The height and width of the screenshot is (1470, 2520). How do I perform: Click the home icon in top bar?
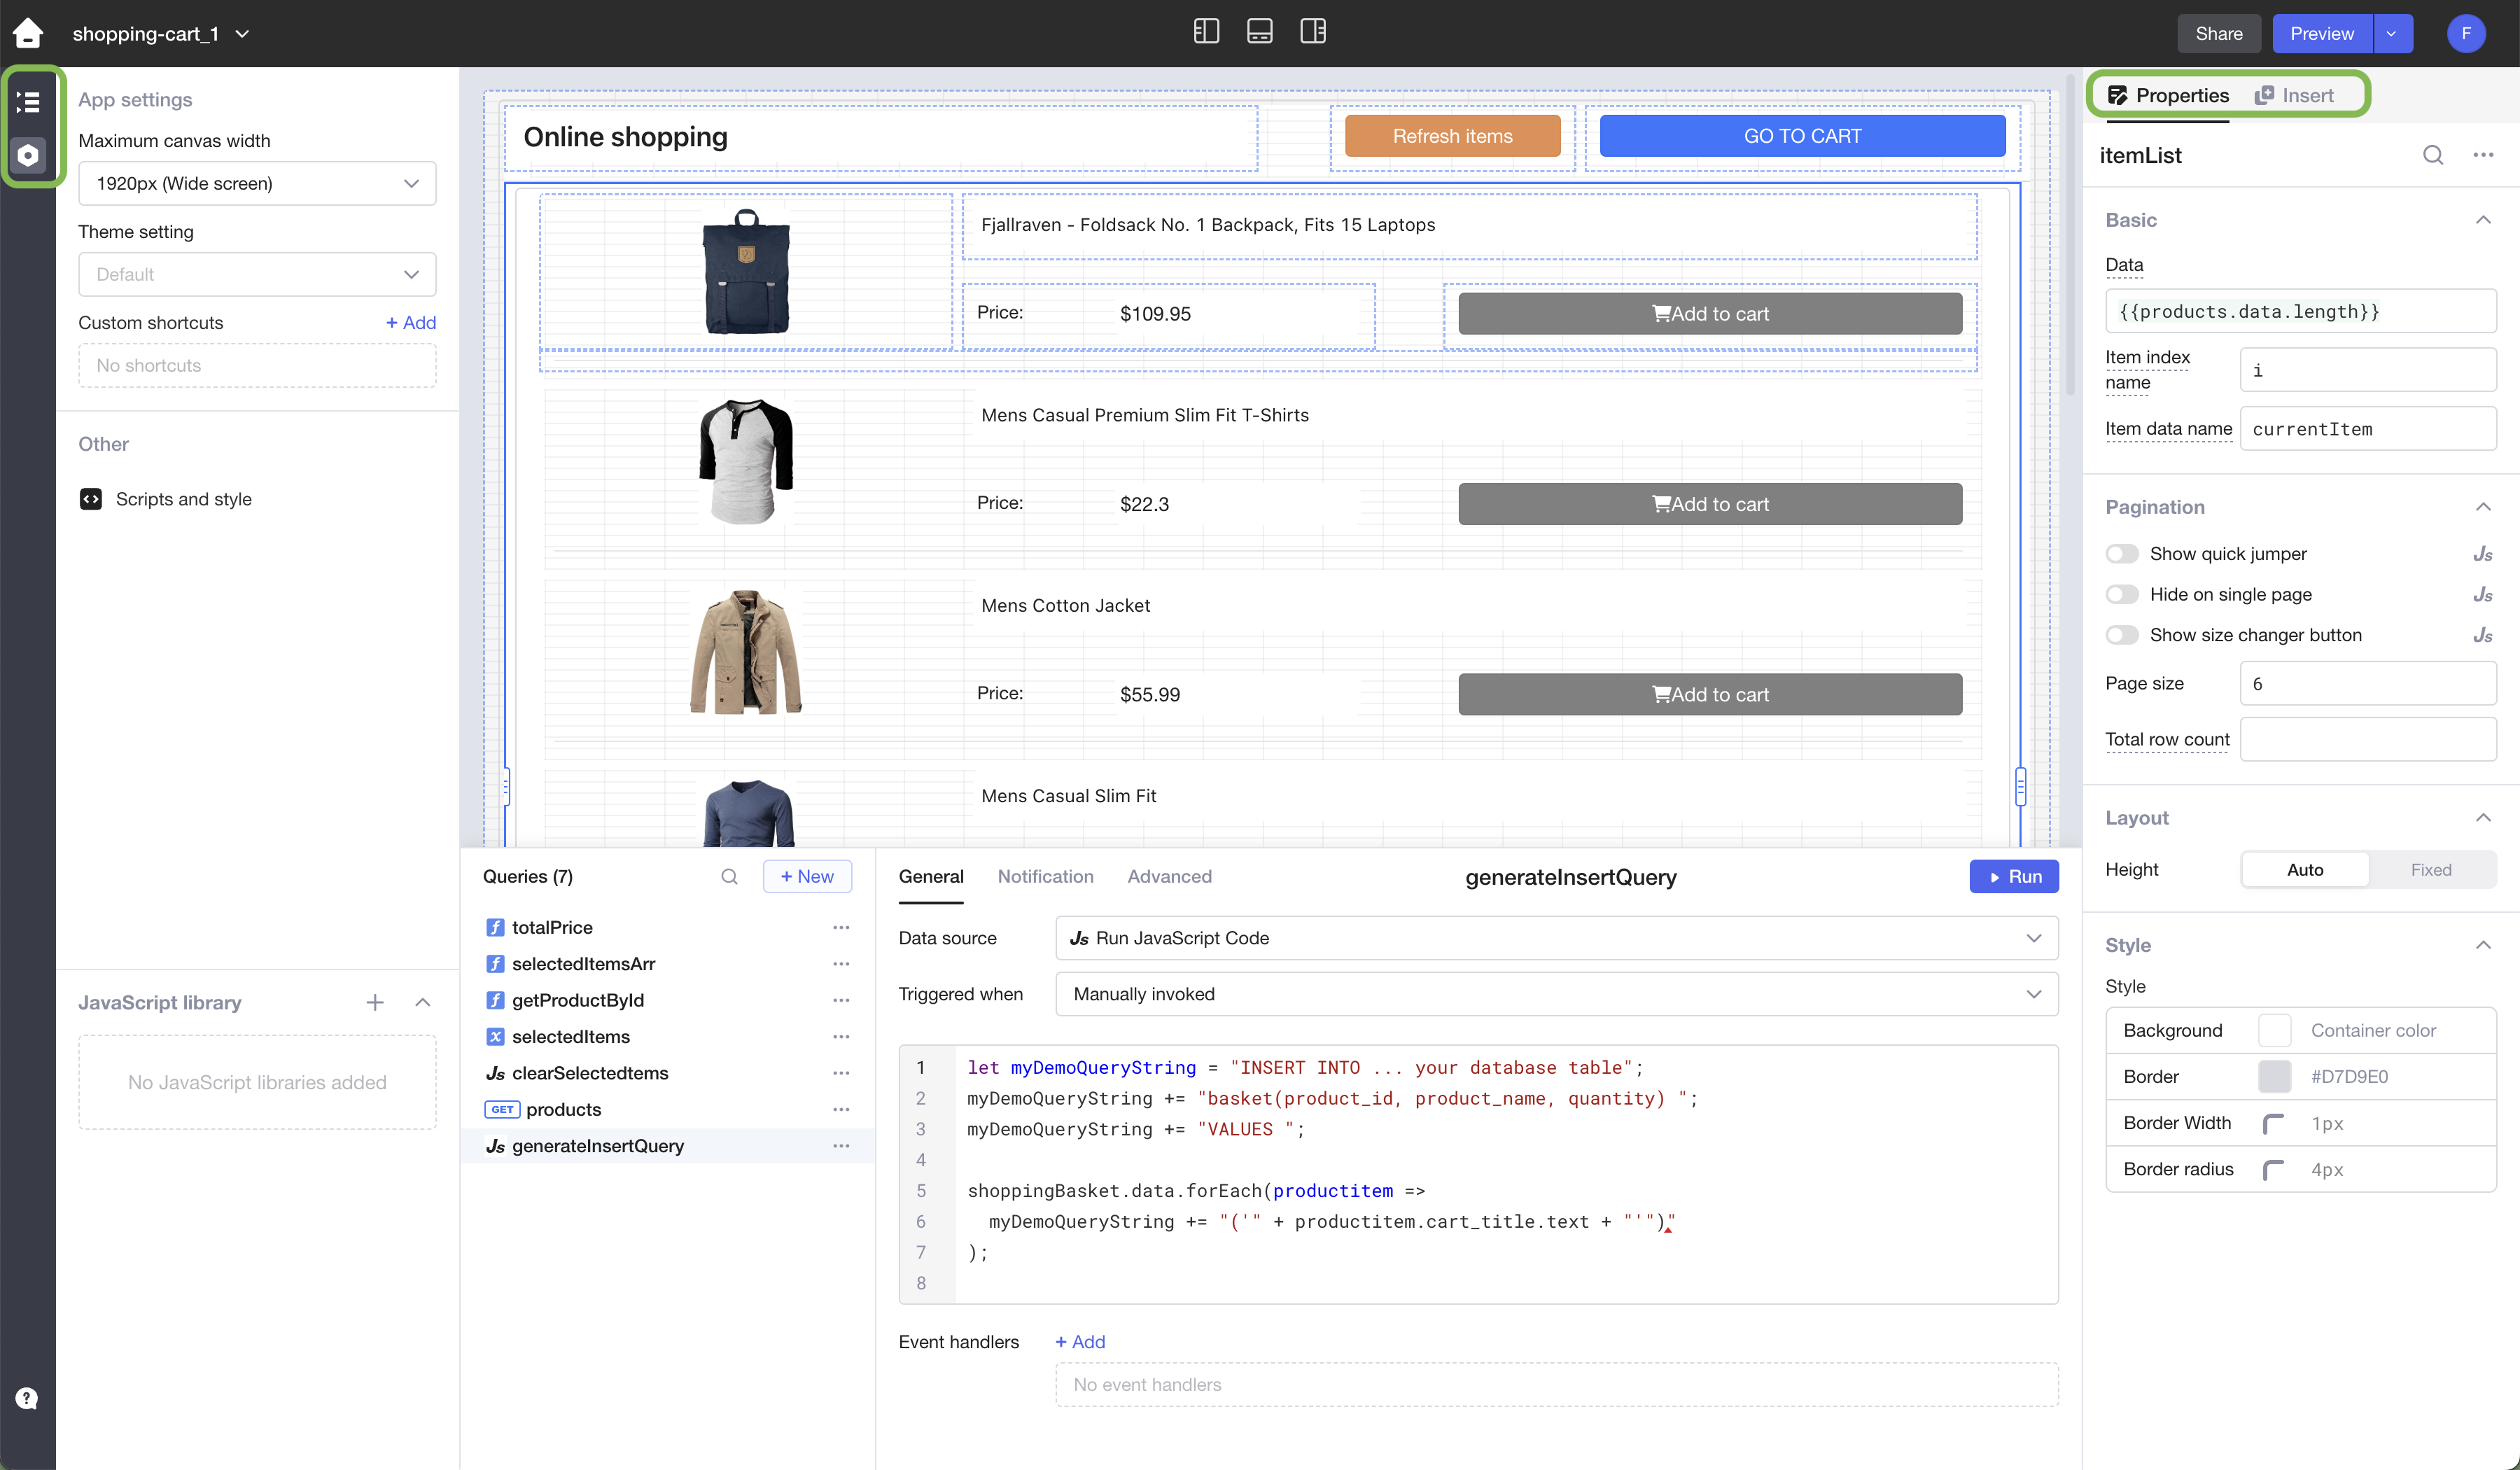28,33
